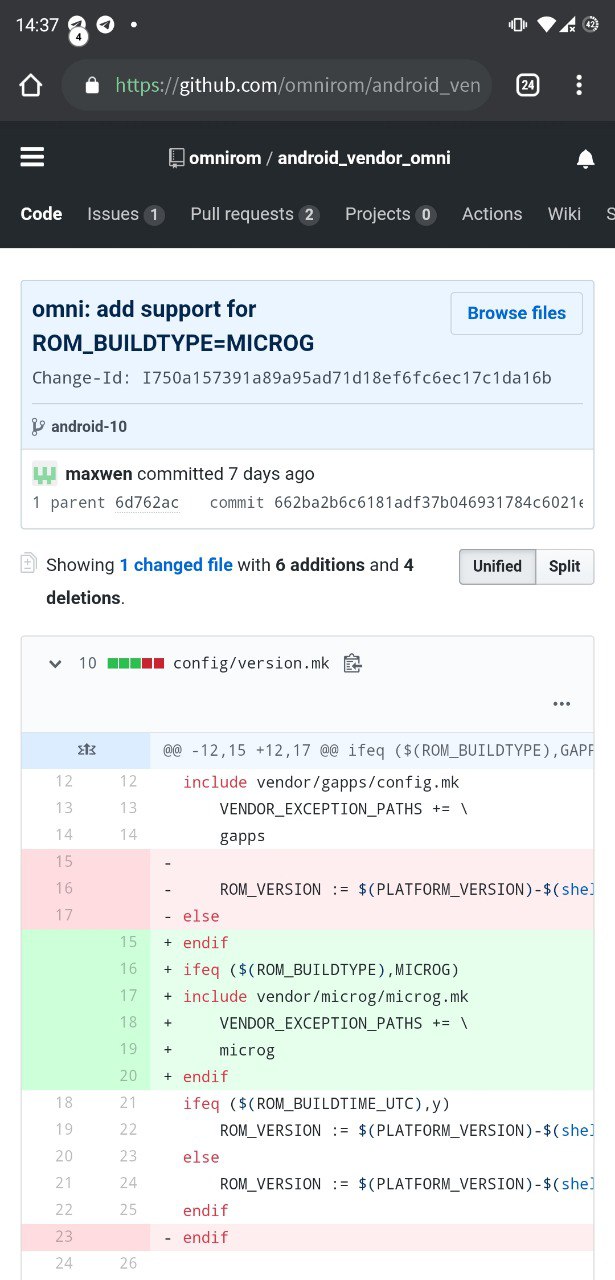Image resolution: width=615 pixels, height=1280 pixels.
Task: Toggle the commit file list icon
Action: click(29, 564)
